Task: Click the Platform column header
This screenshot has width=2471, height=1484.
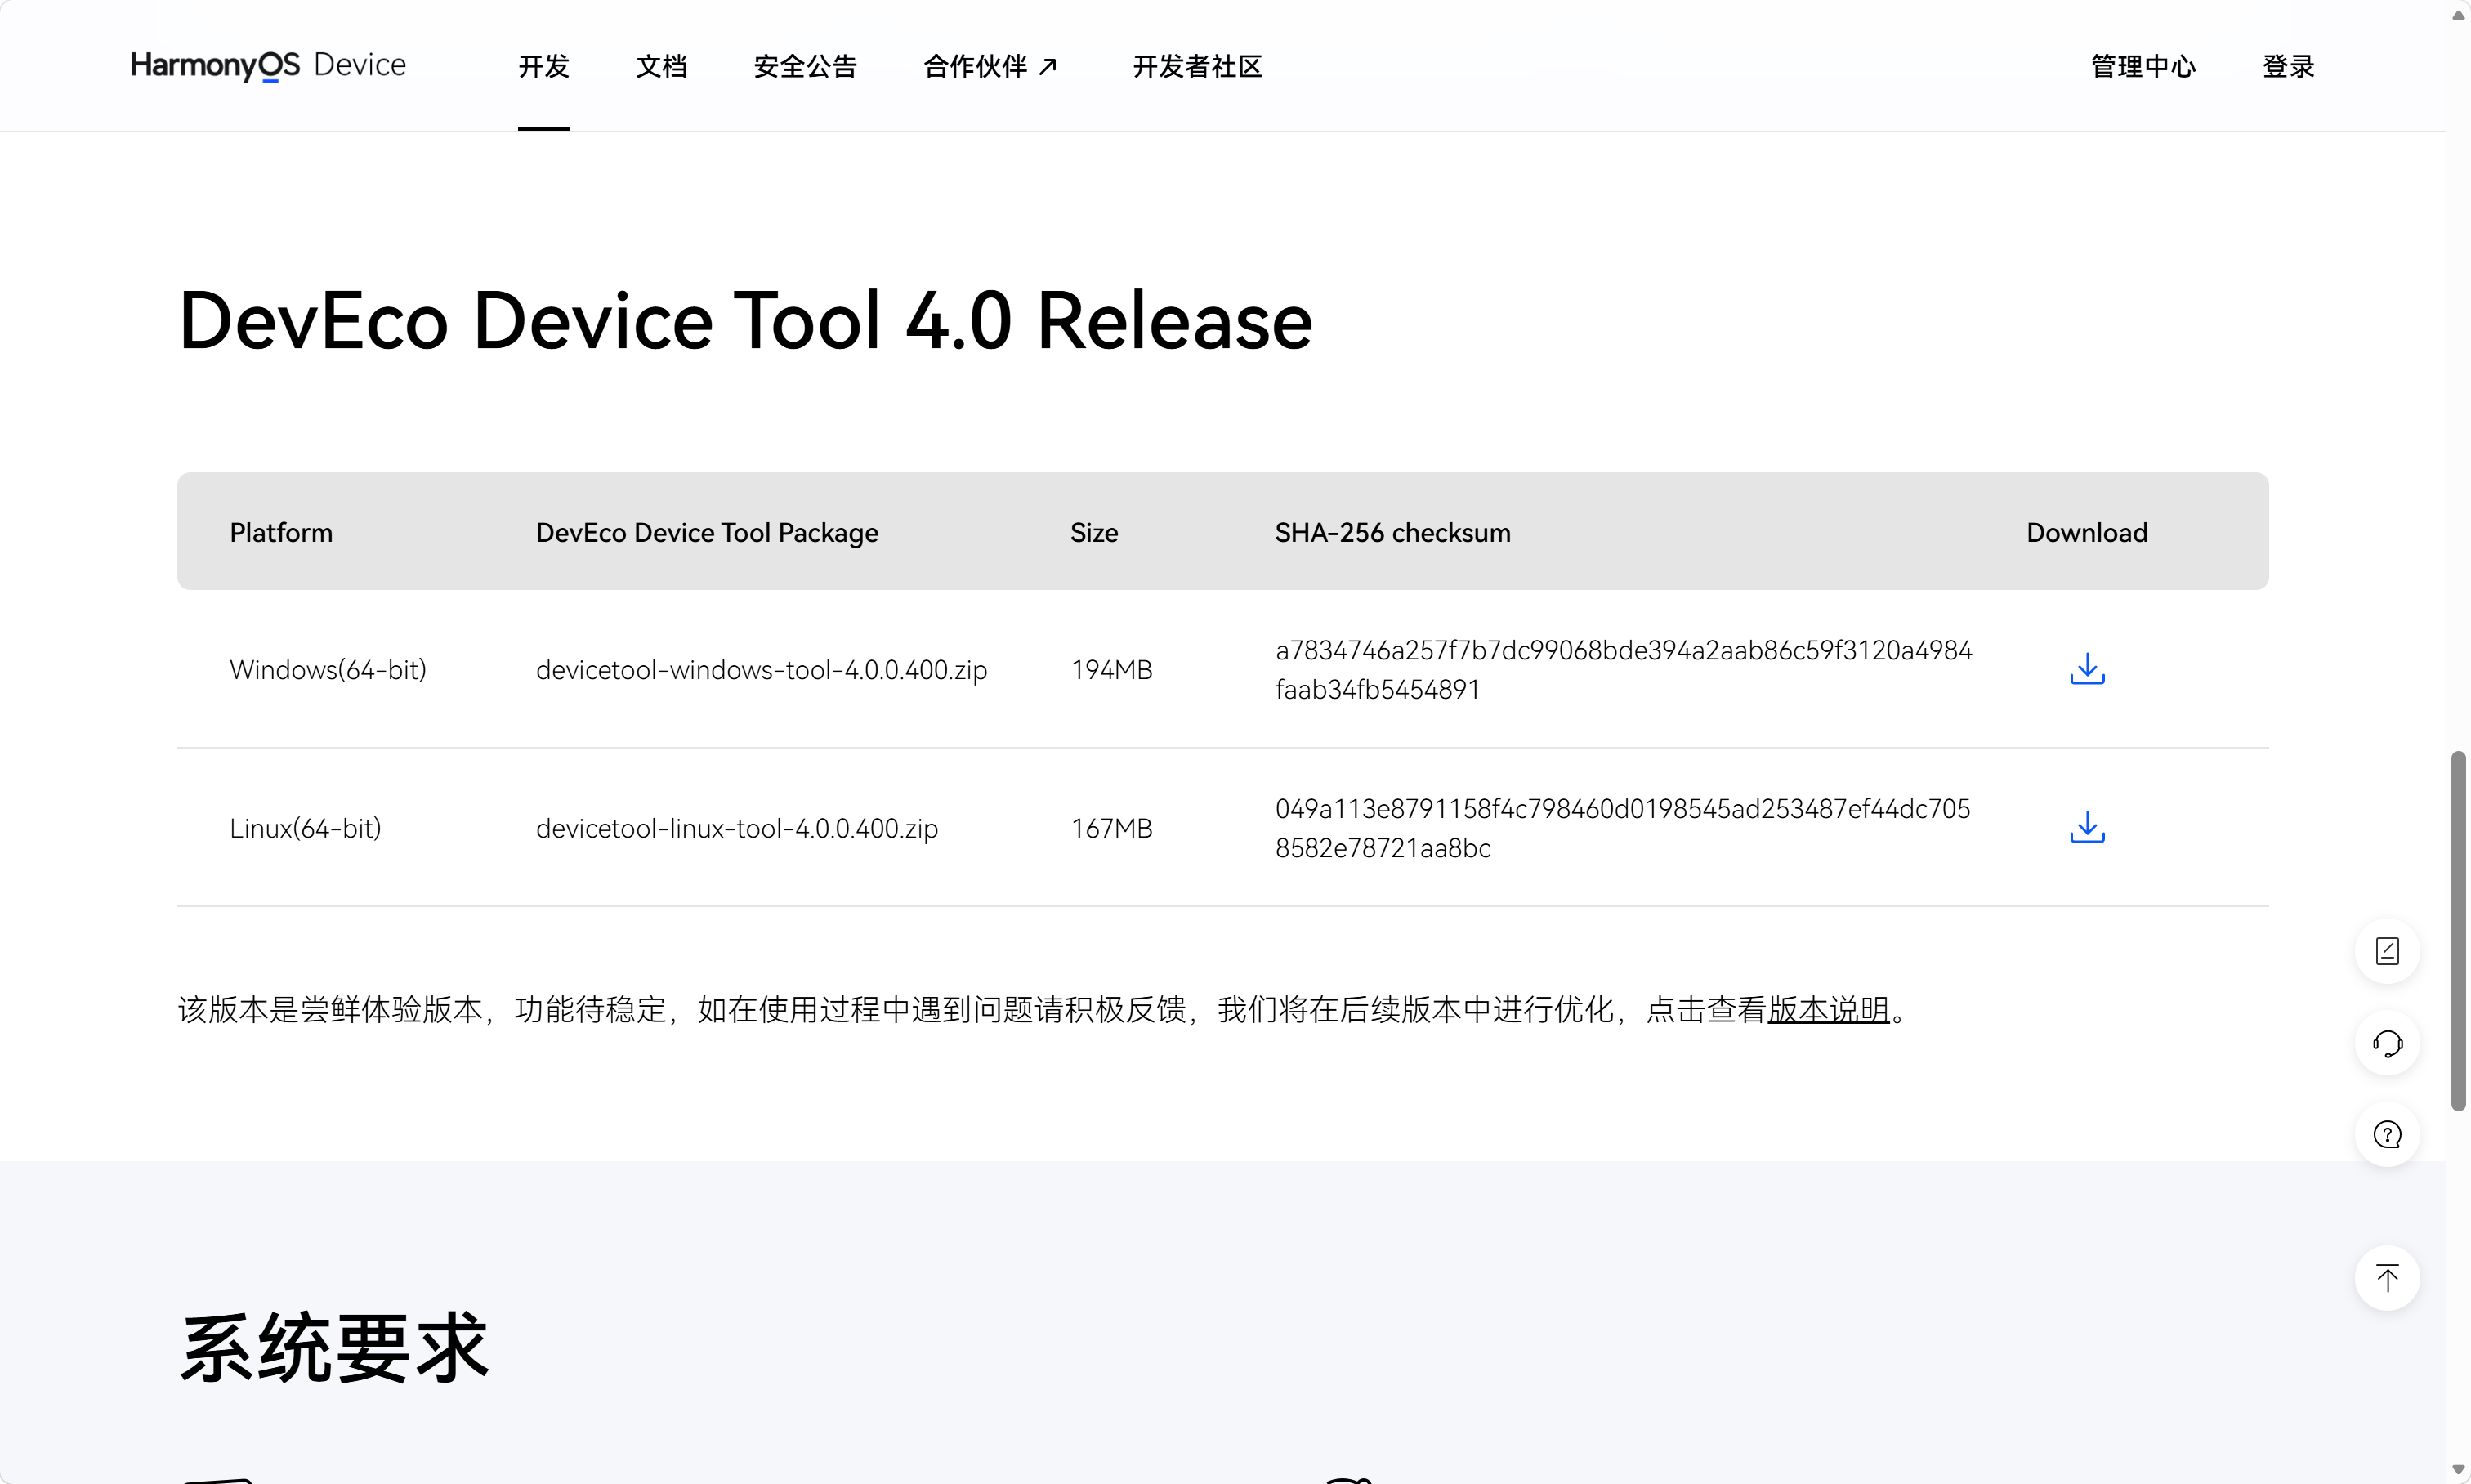Action: click(x=281, y=532)
